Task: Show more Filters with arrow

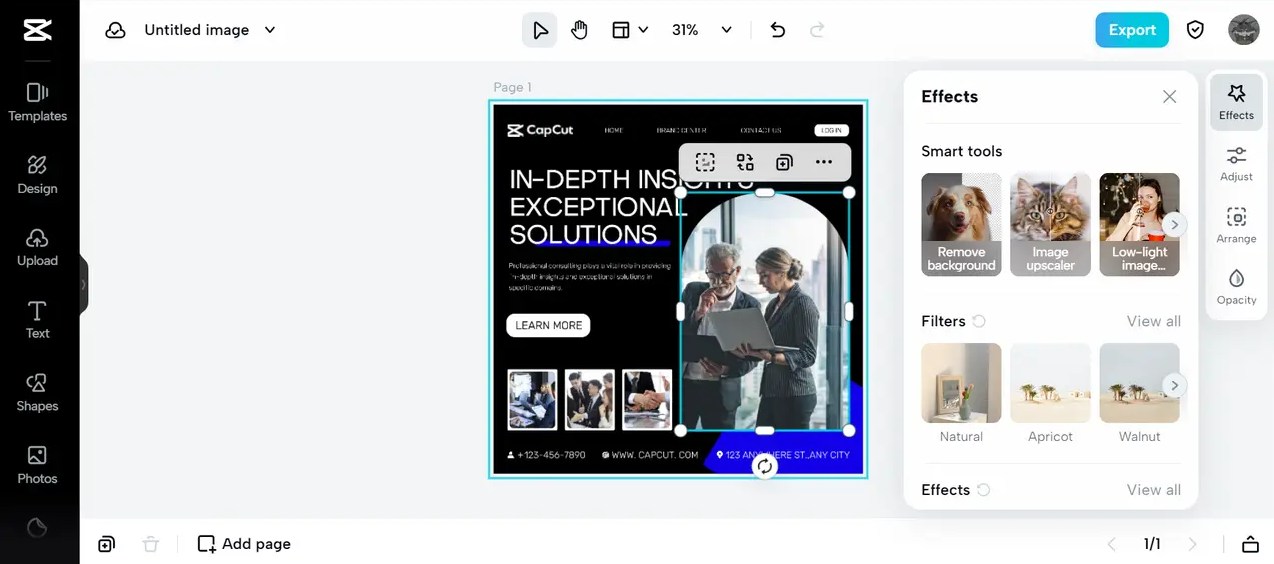Action: [1175, 385]
